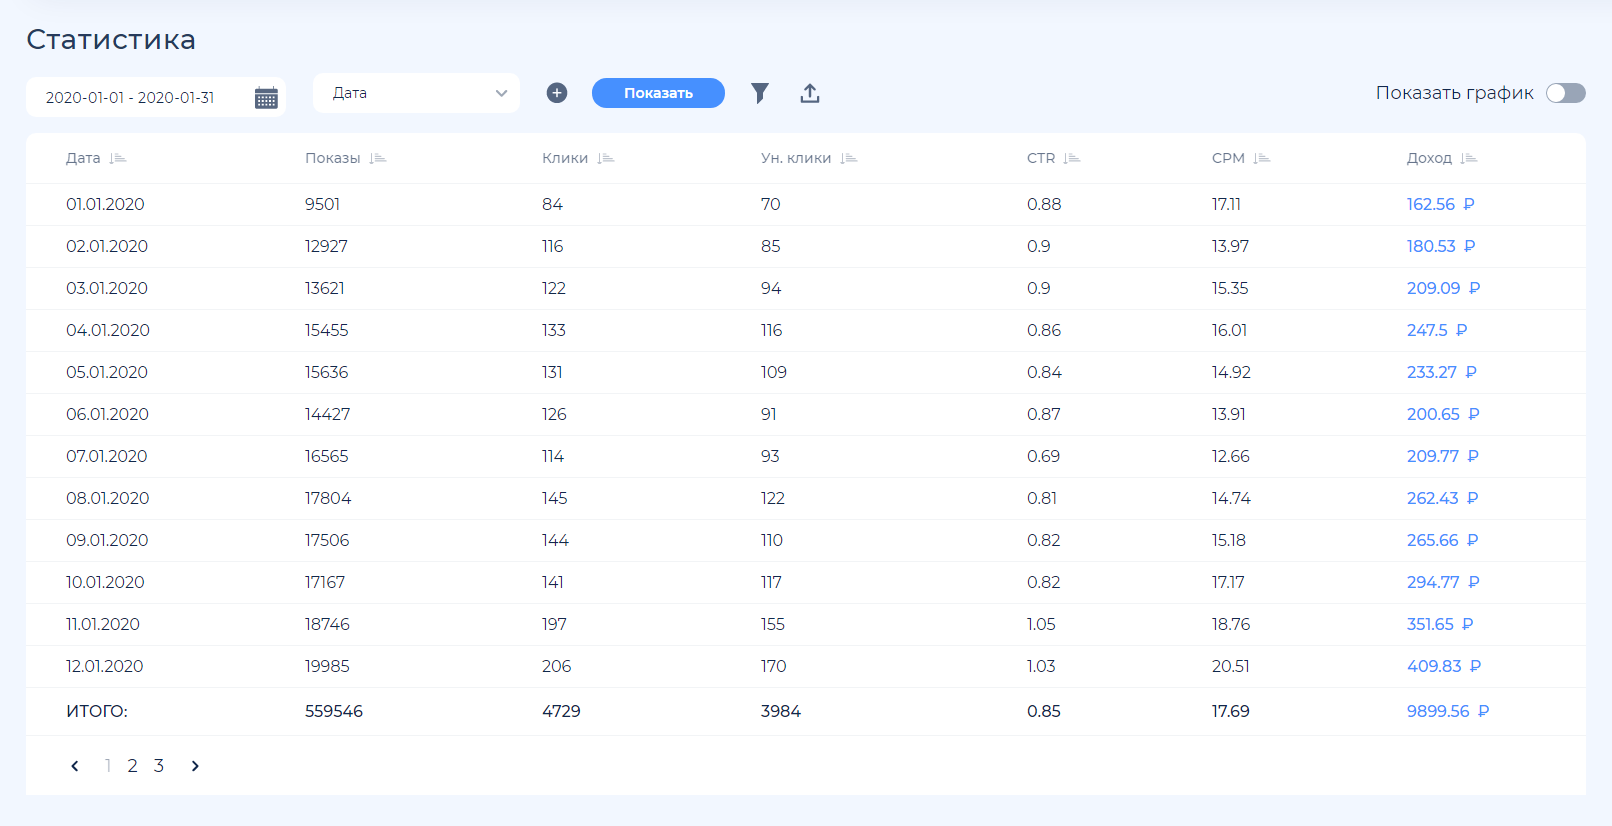1612x826 pixels.
Task: Sort by the Дата column icon
Action: [118, 158]
